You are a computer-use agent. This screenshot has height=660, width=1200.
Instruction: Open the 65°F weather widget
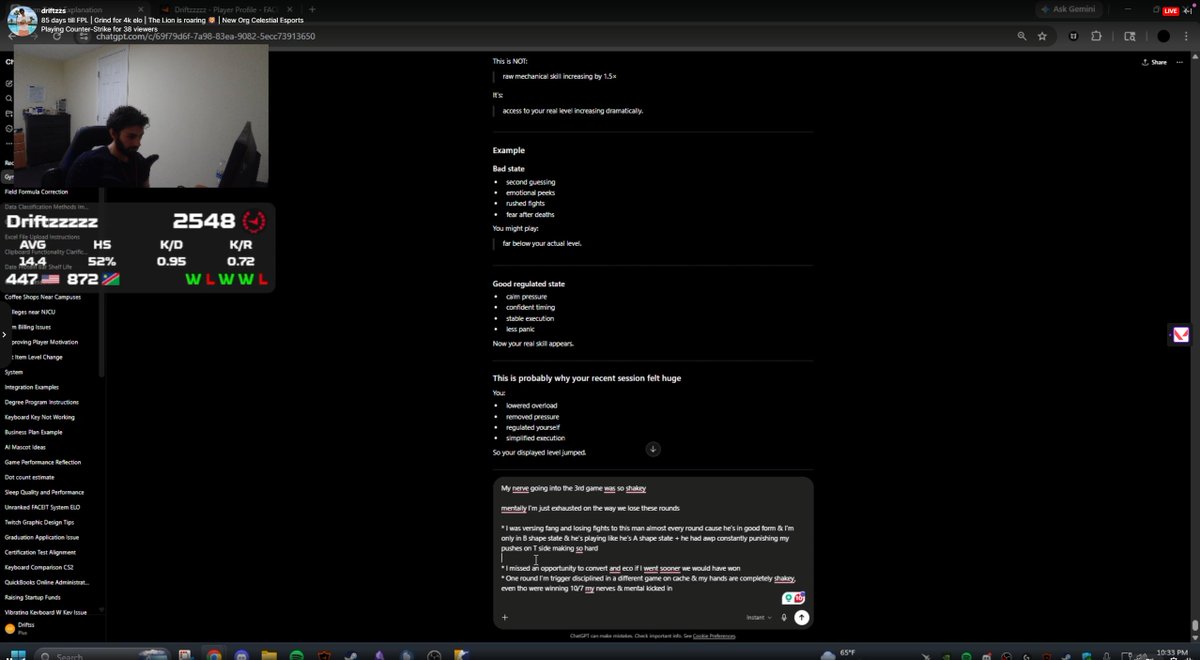tap(837, 654)
